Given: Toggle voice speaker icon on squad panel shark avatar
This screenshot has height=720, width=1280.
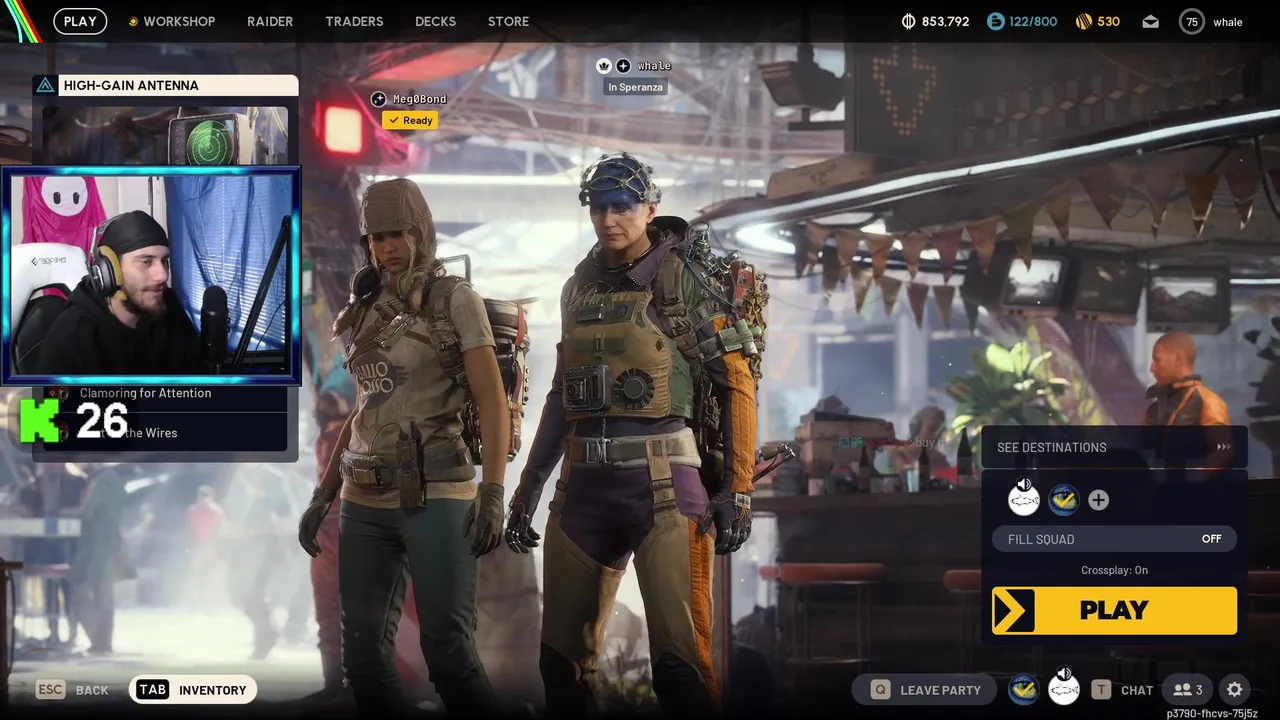Looking at the screenshot, I should [x=1024, y=485].
